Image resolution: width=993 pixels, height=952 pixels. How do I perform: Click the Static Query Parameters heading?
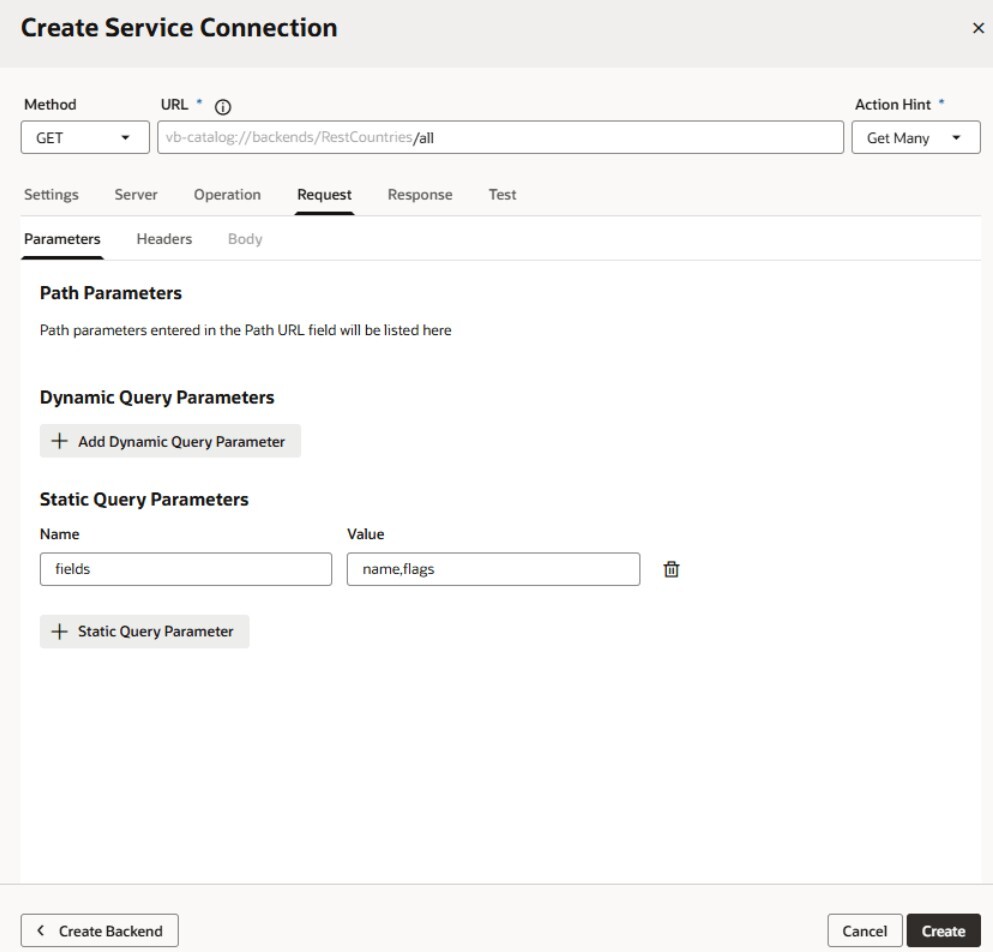(x=144, y=499)
